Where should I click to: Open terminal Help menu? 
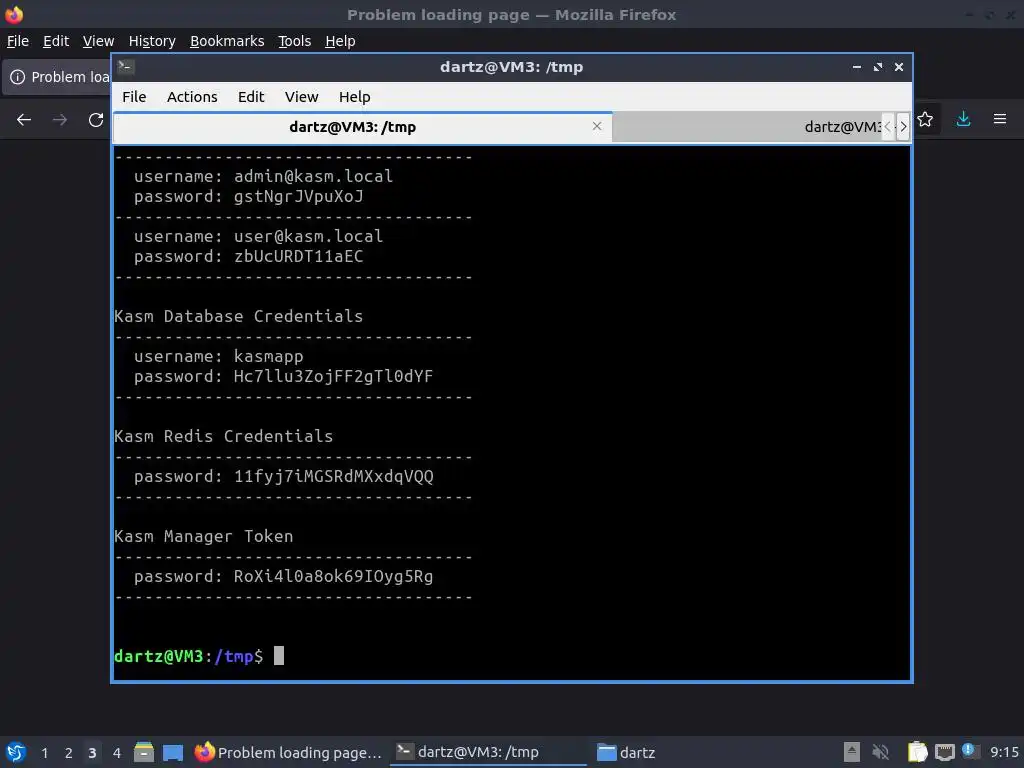click(355, 97)
